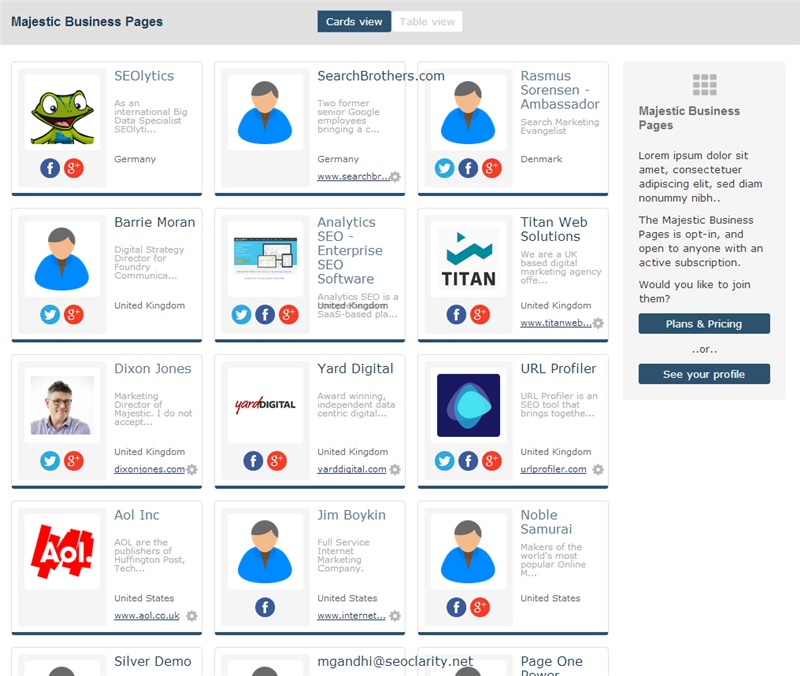The image size is (800, 676).
Task: Click the URL Profiler logo thumbnail
Action: [x=468, y=406]
